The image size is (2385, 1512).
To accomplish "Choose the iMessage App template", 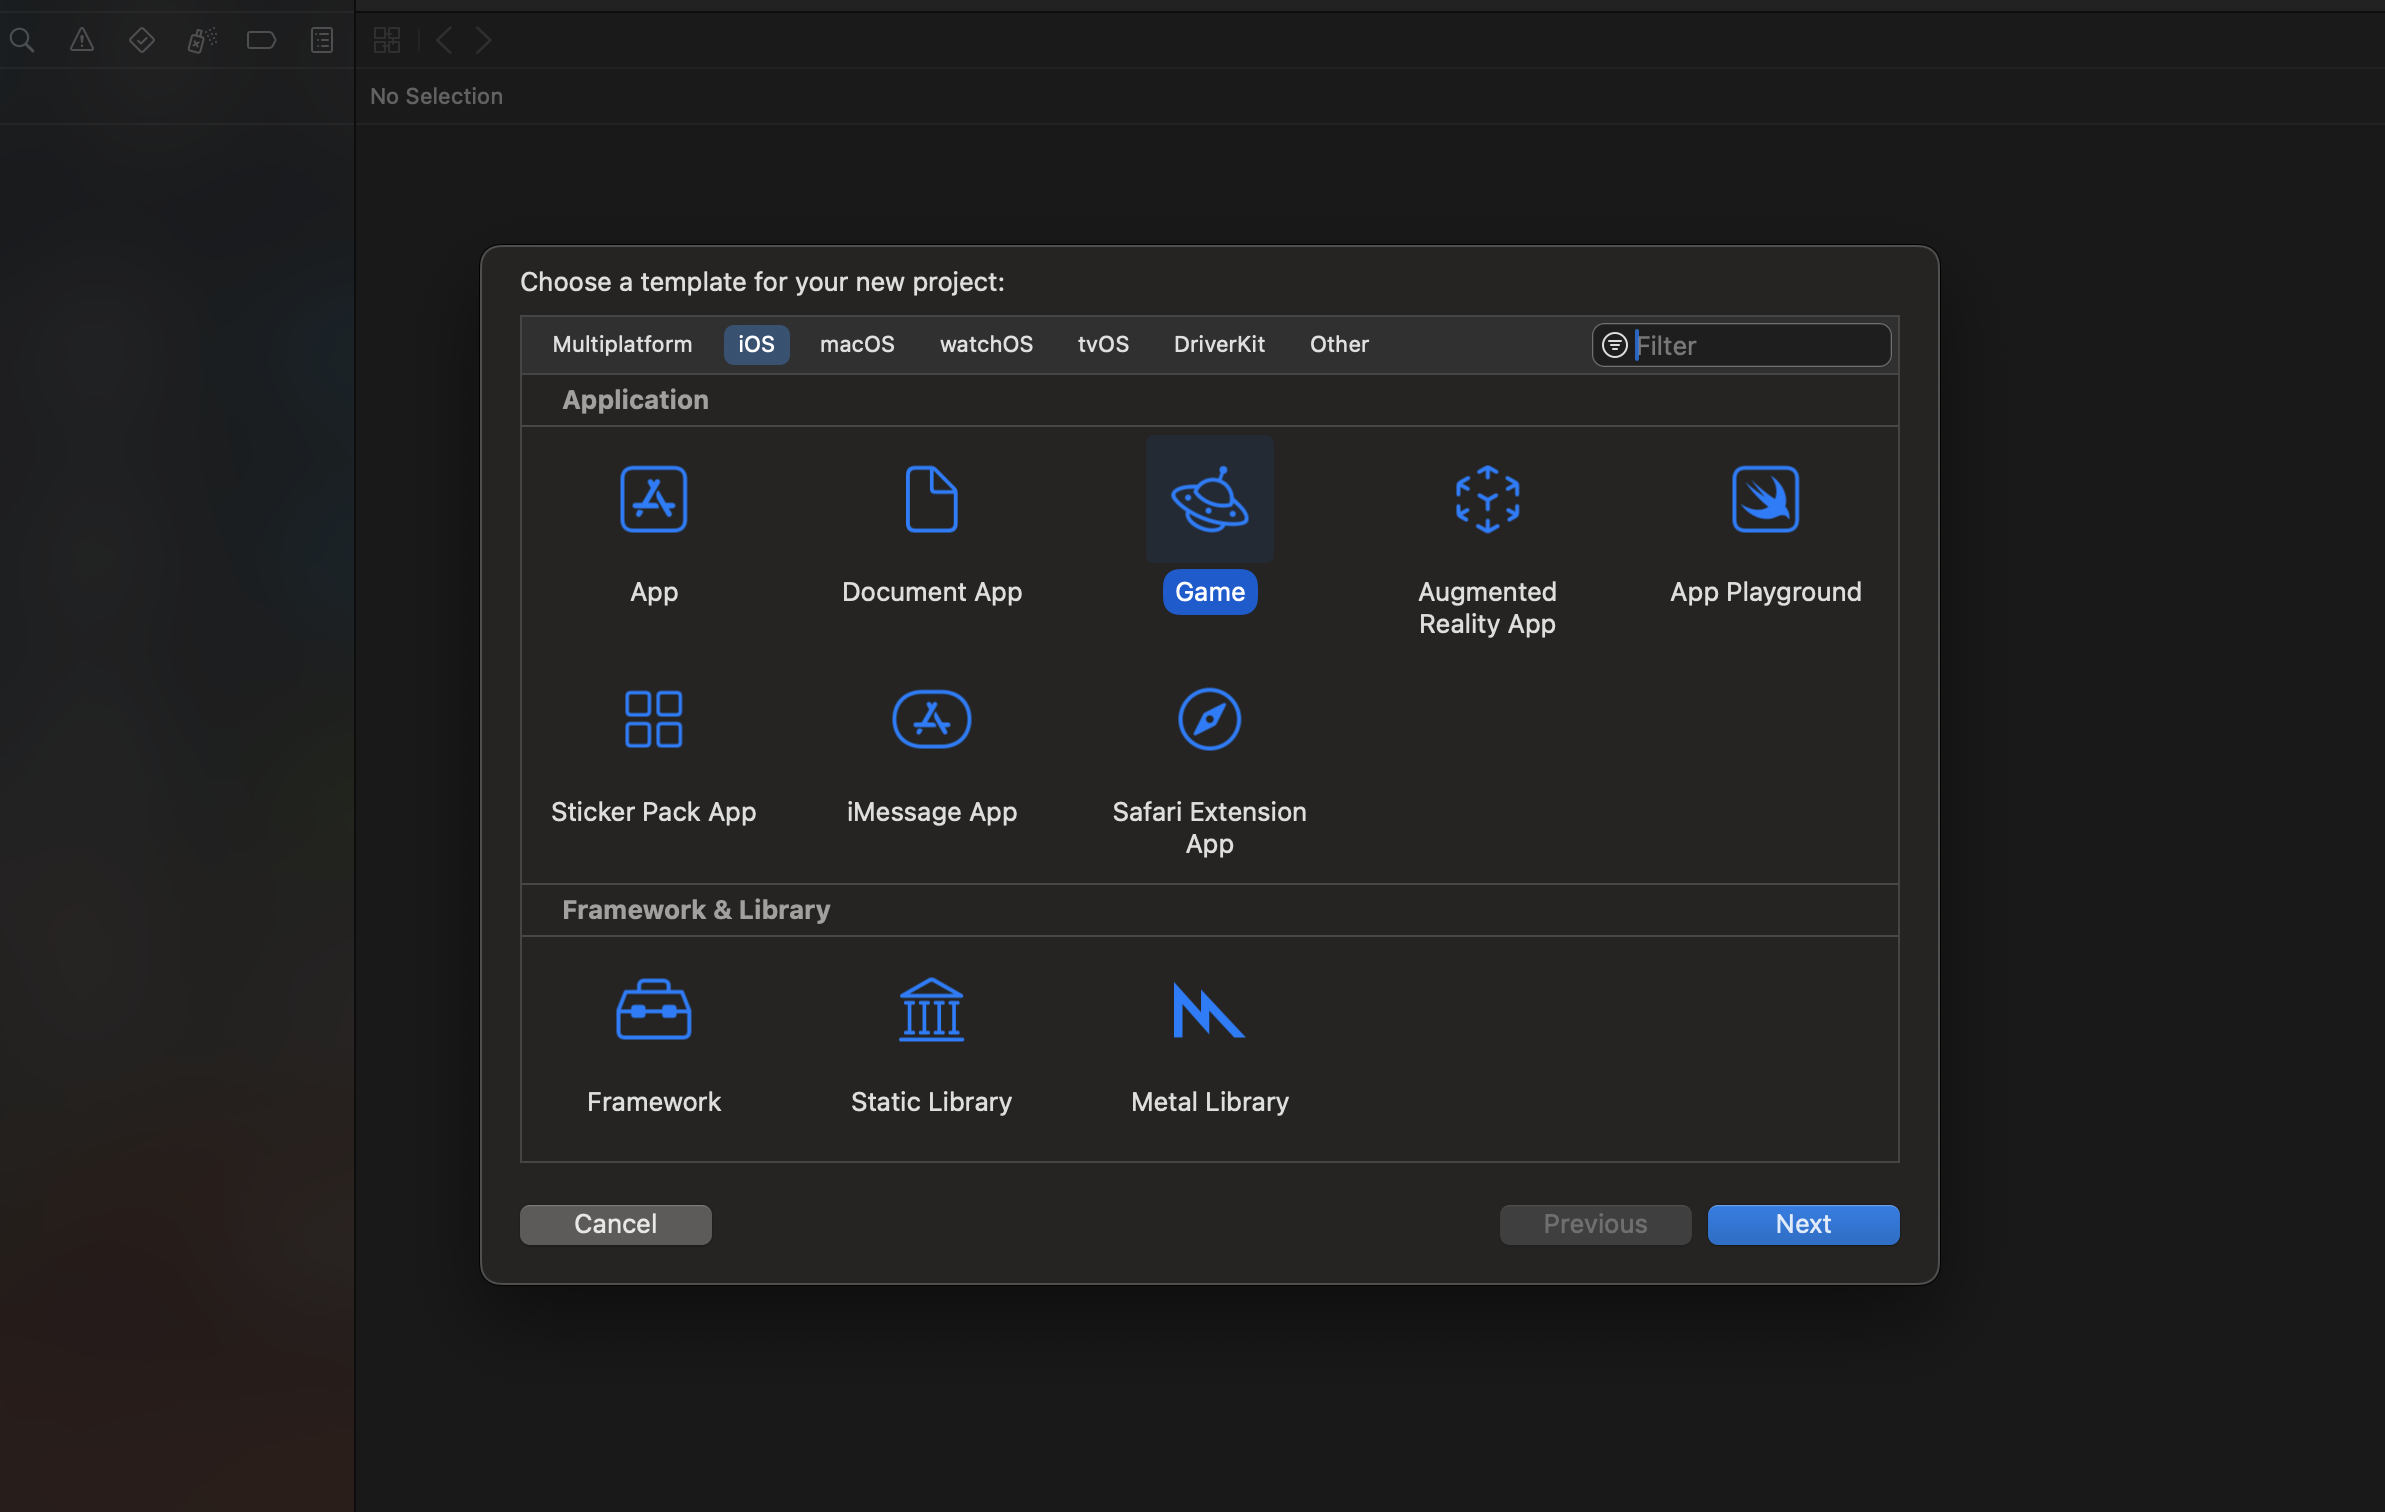I will click(931, 719).
